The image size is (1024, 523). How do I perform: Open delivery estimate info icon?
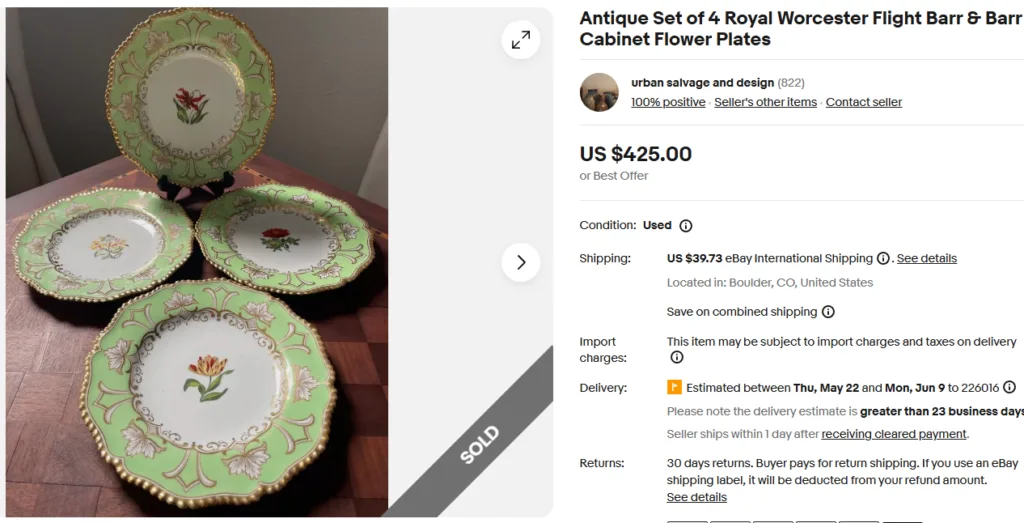tap(1009, 387)
